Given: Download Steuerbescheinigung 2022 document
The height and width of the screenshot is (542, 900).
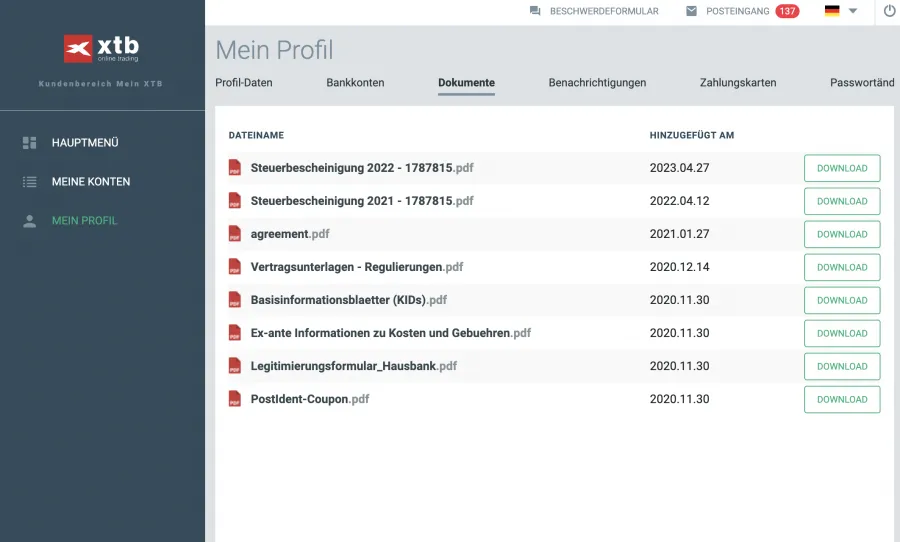Looking at the screenshot, I should coord(842,168).
